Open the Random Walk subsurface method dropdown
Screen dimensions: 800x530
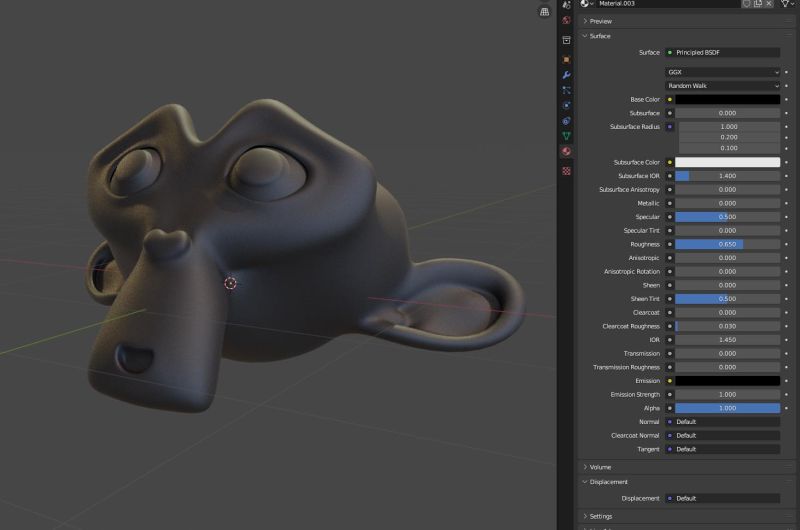pyautogui.click(x=722, y=86)
